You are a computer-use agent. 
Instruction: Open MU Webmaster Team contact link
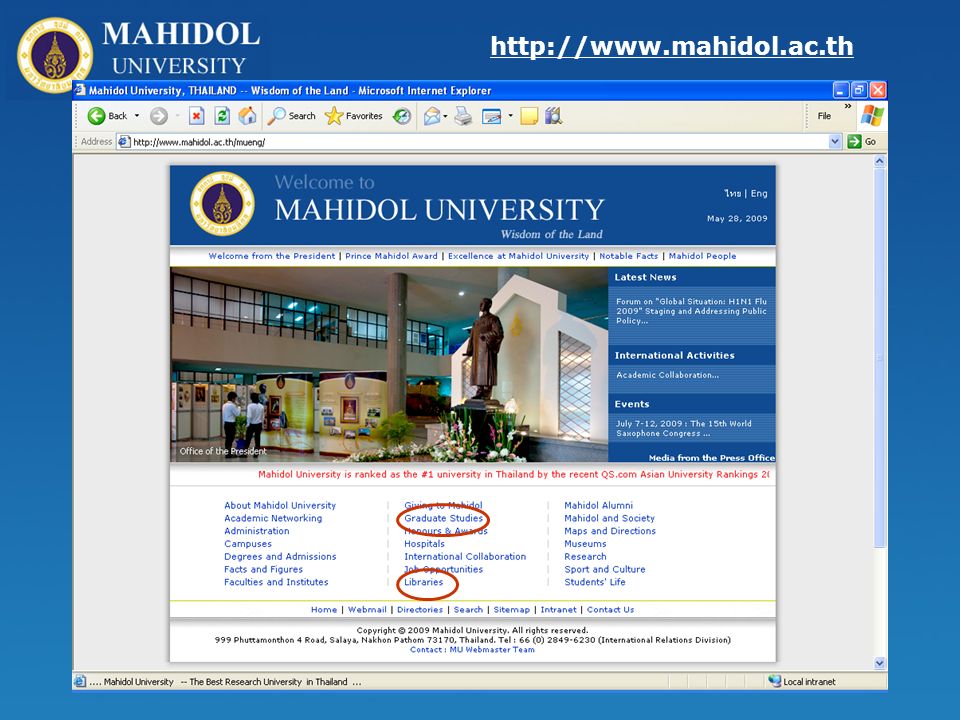[492, 650]
